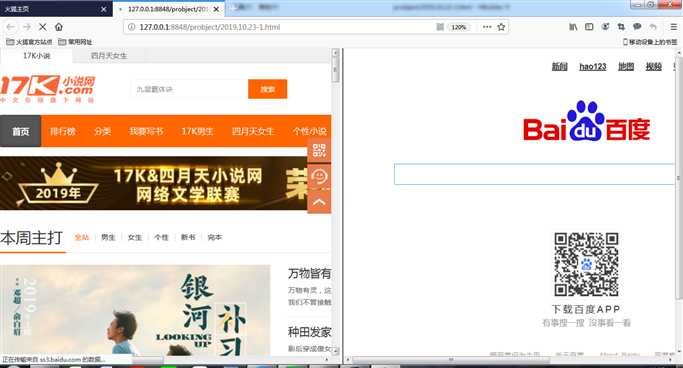Select the 女生 filter under 本周主打
Viewport: 683px width, 368px height.
pyautogui.click(x=135, y=237)
